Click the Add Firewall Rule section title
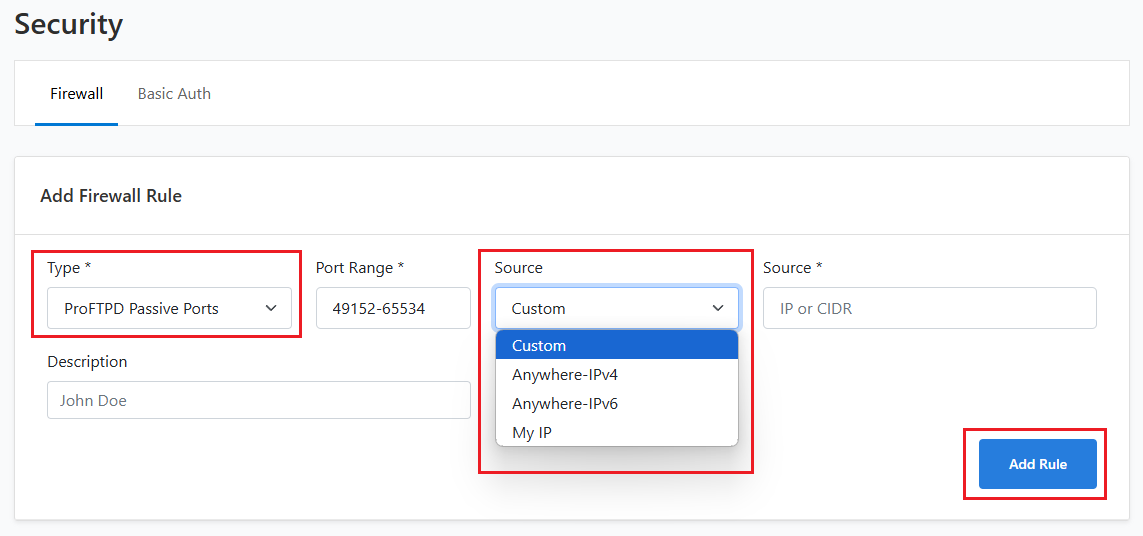The image size is (1143, 536). (x=111, y=196)
